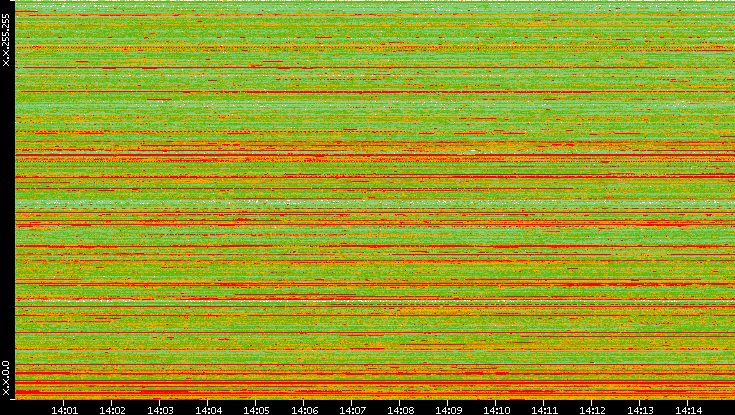Select the 14:03 tick label
735x415 pixels.
160,410
